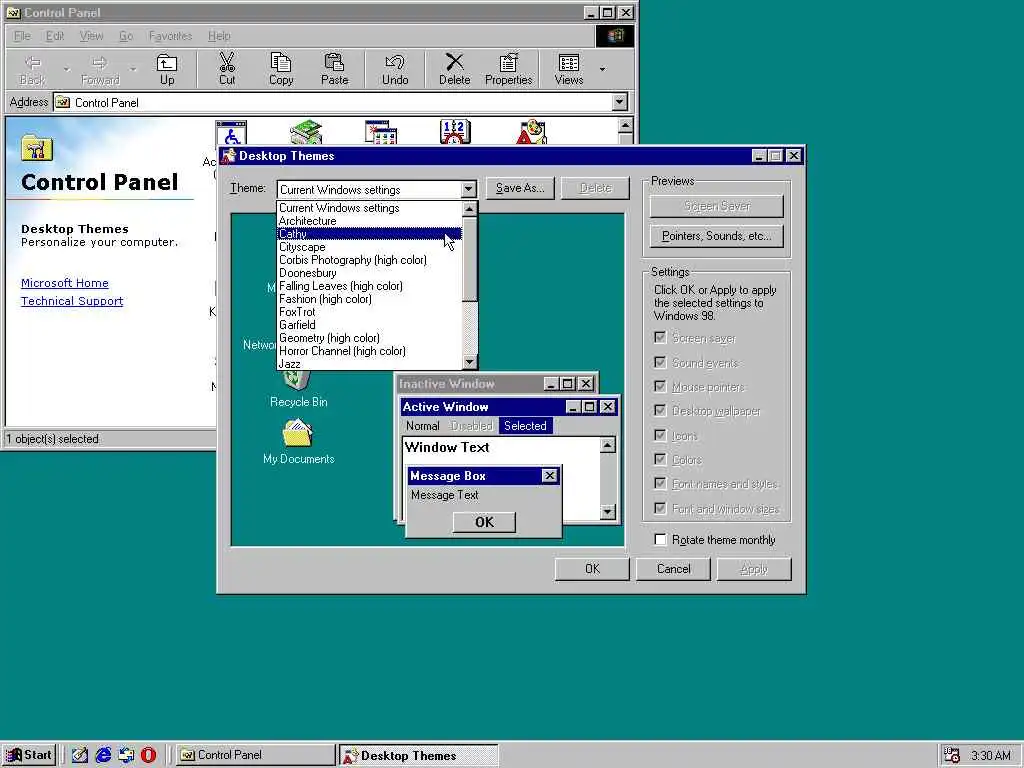Click the Paste toolbar icon in Control Panel
Screen dimensions: 1024x768
coord(334,68)
